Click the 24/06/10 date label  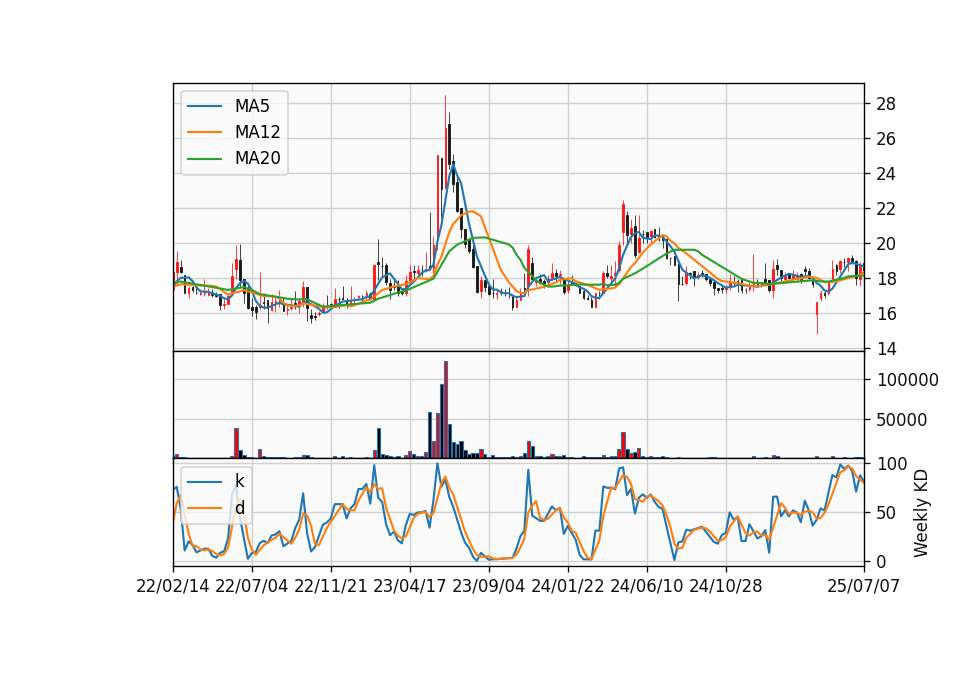[x=647, y=586]
